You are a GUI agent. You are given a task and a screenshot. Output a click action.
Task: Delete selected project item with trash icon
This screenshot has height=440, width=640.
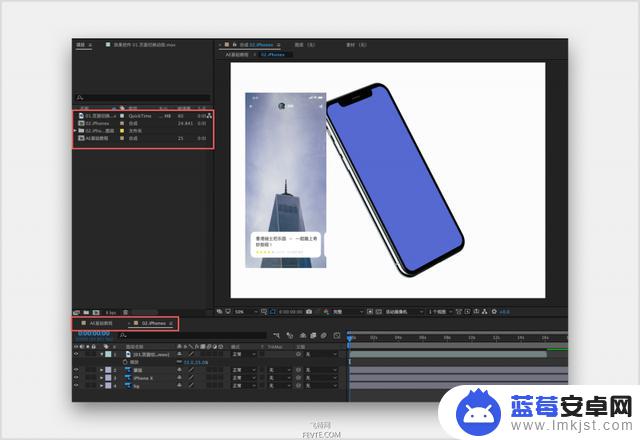126,312
